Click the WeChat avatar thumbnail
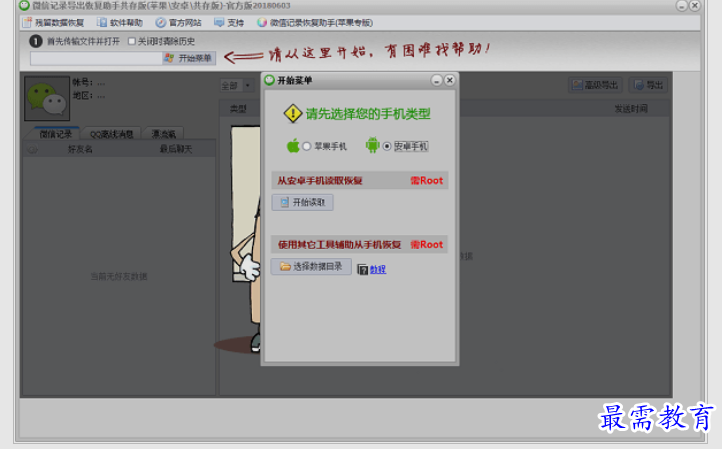The height and width of the screenshot is (449, 722). (47, 99)
